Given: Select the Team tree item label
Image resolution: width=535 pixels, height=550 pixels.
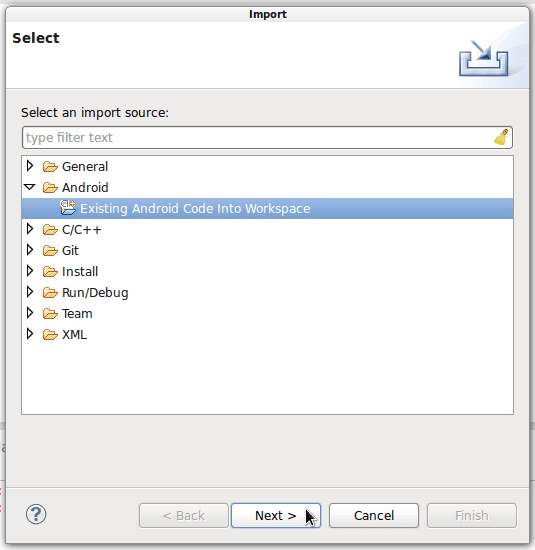Looking at the screenshot, I should (77, 314).
